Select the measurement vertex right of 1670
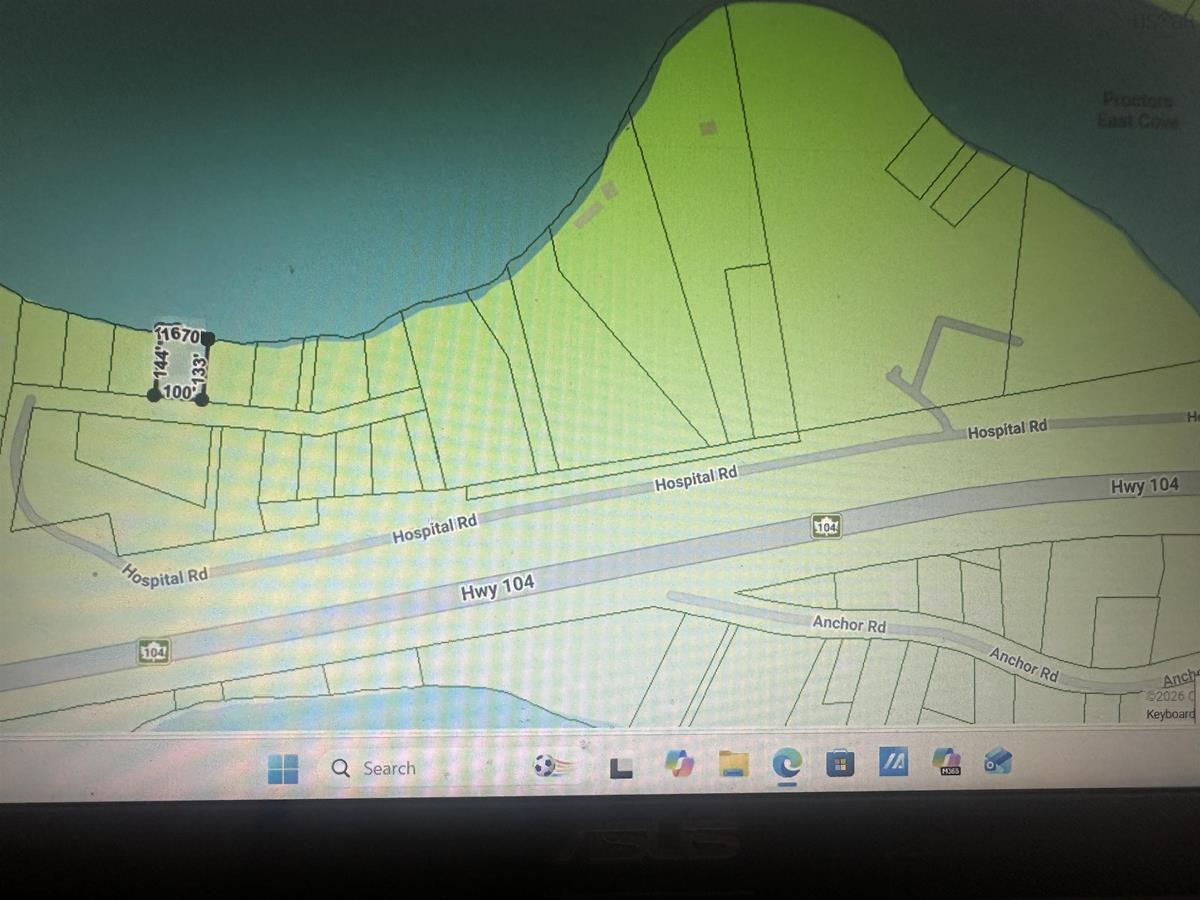Screen dimensions: 1200x900 (x=208, y=338)
